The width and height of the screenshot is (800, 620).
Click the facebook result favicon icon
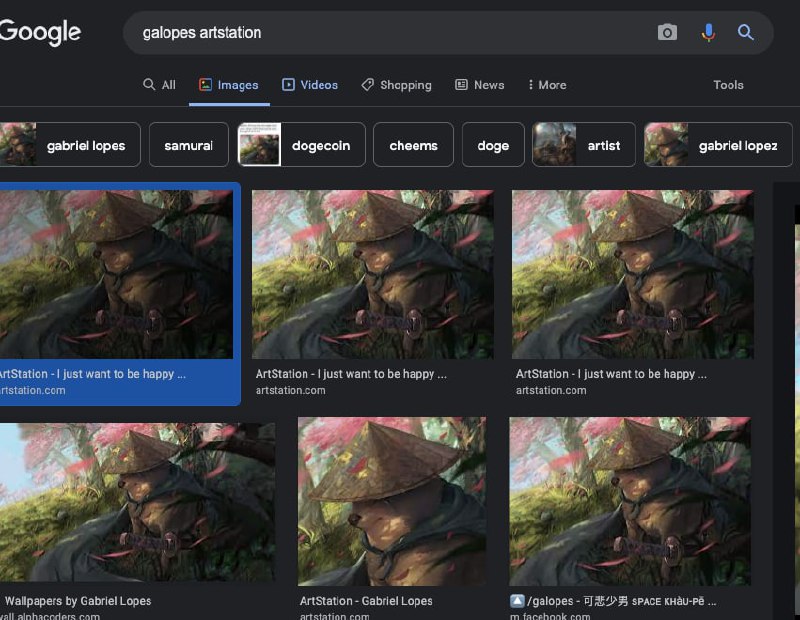(517, 601)
